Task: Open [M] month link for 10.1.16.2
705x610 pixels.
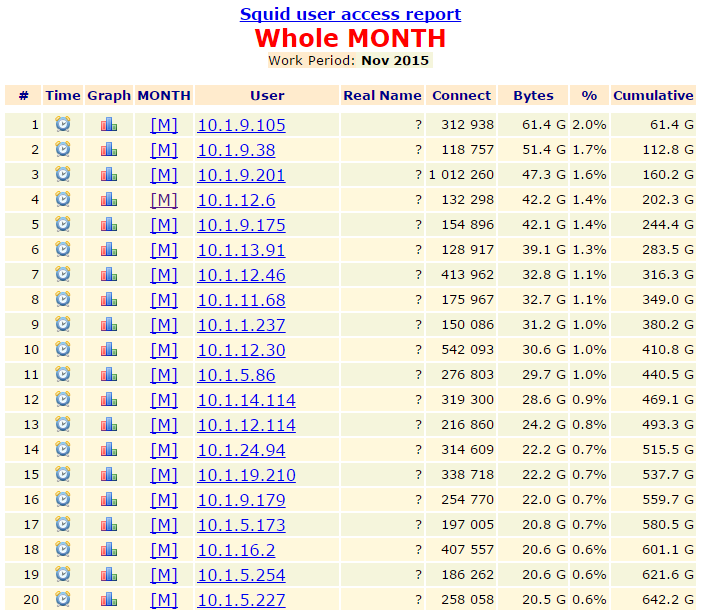Action: click(x=164, y=550)
